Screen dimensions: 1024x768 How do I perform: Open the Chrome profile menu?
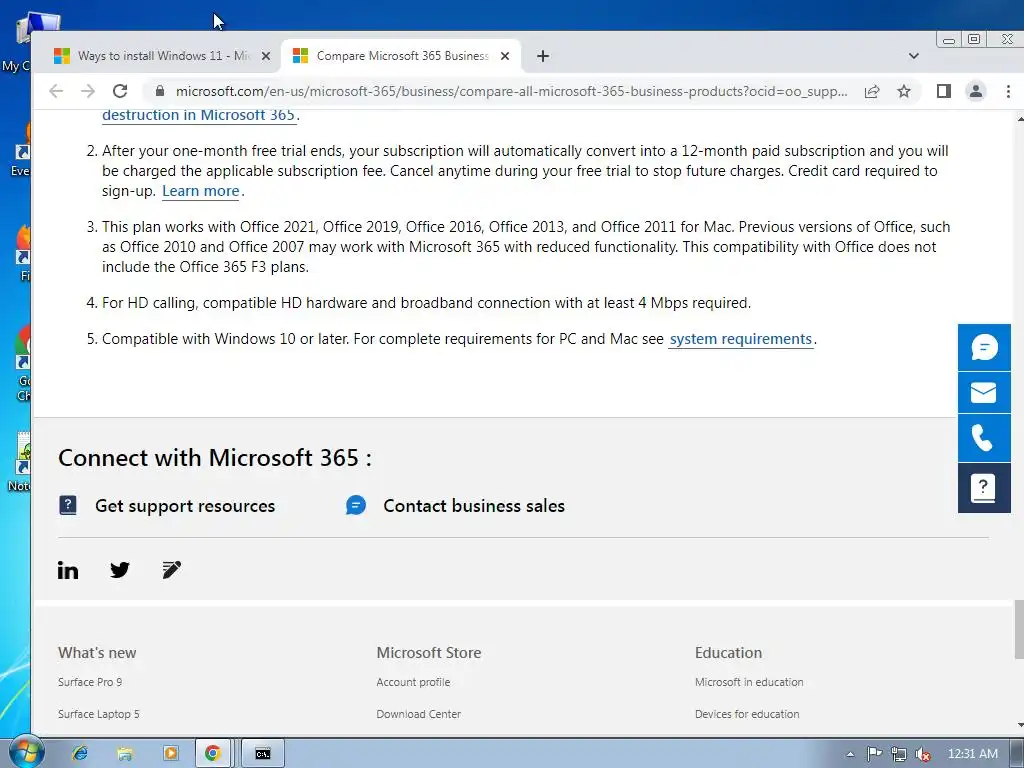976,91
